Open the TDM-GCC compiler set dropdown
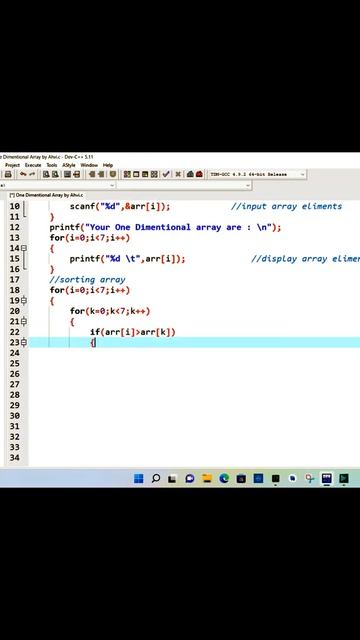360x640 pixels. (x=302, y=174)
